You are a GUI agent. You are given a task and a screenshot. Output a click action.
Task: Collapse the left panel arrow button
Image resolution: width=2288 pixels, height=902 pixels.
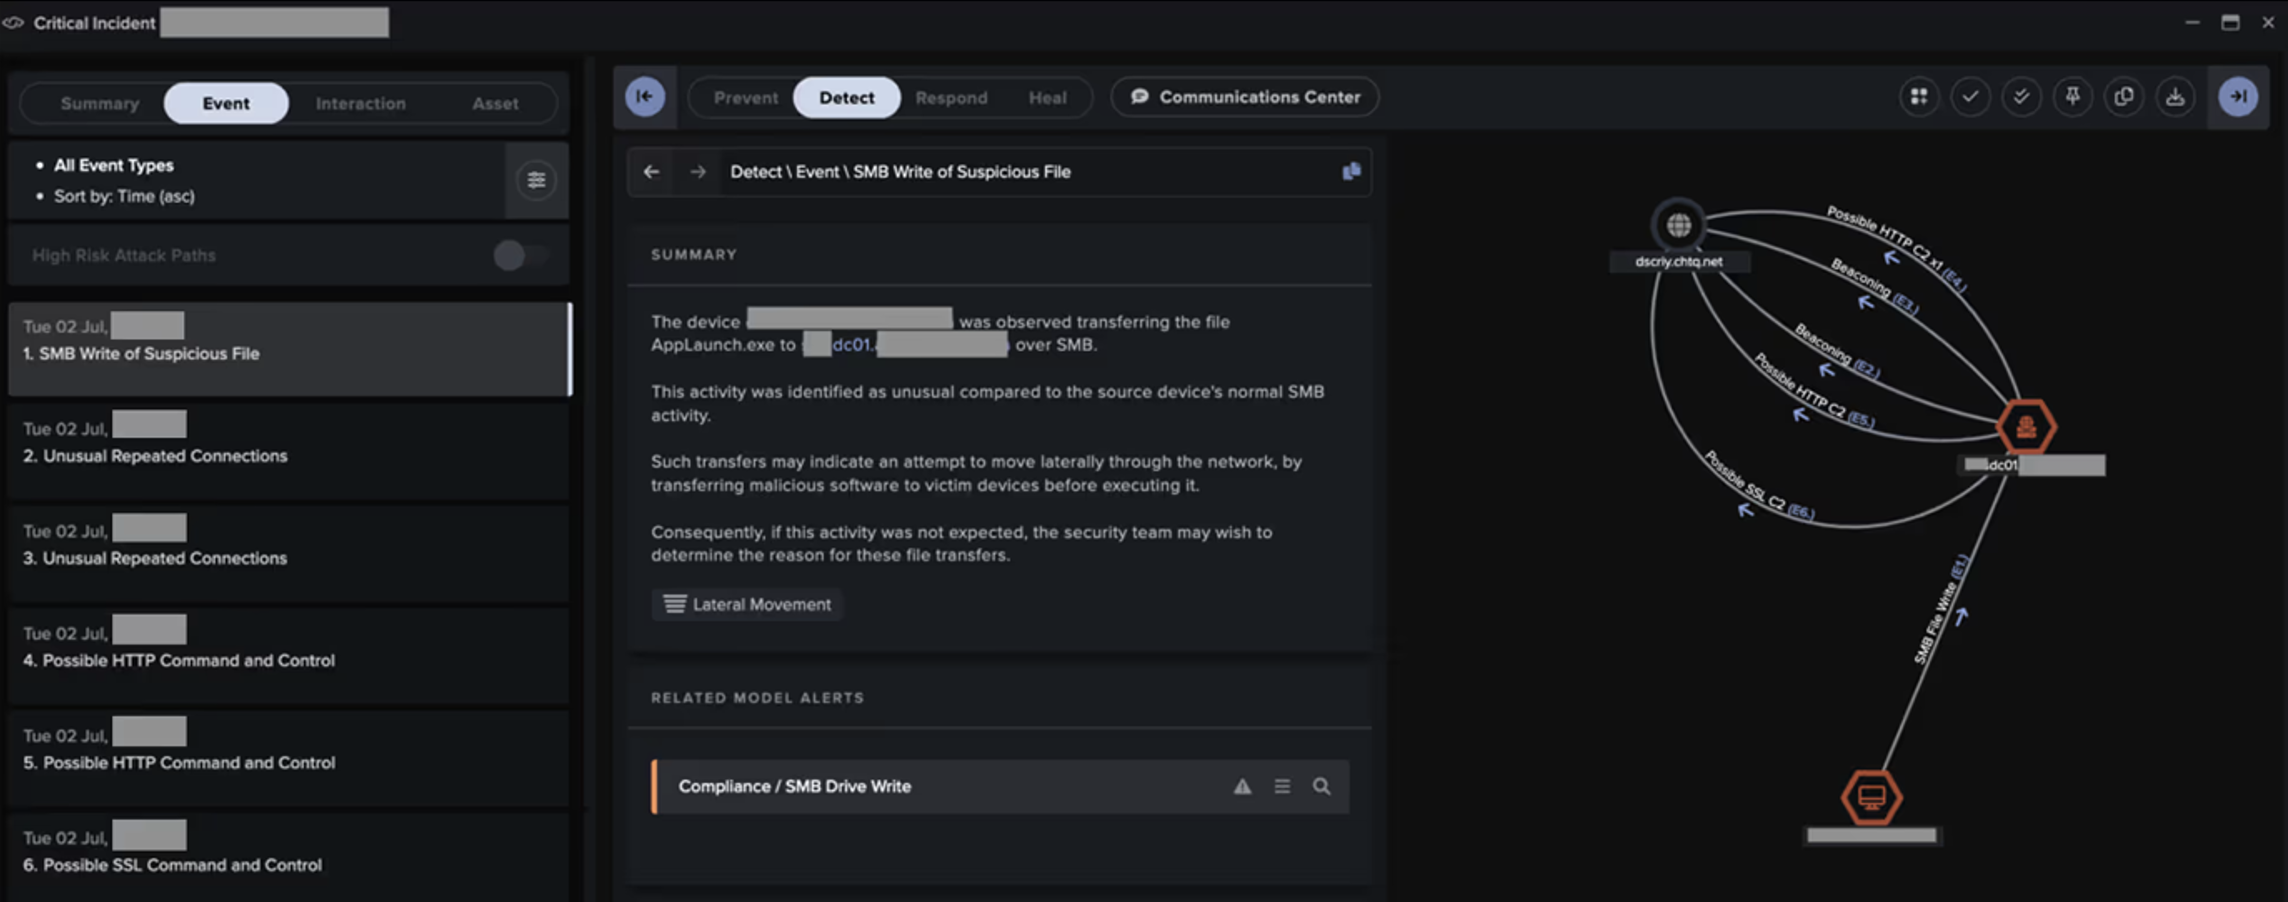pos(645,97)
